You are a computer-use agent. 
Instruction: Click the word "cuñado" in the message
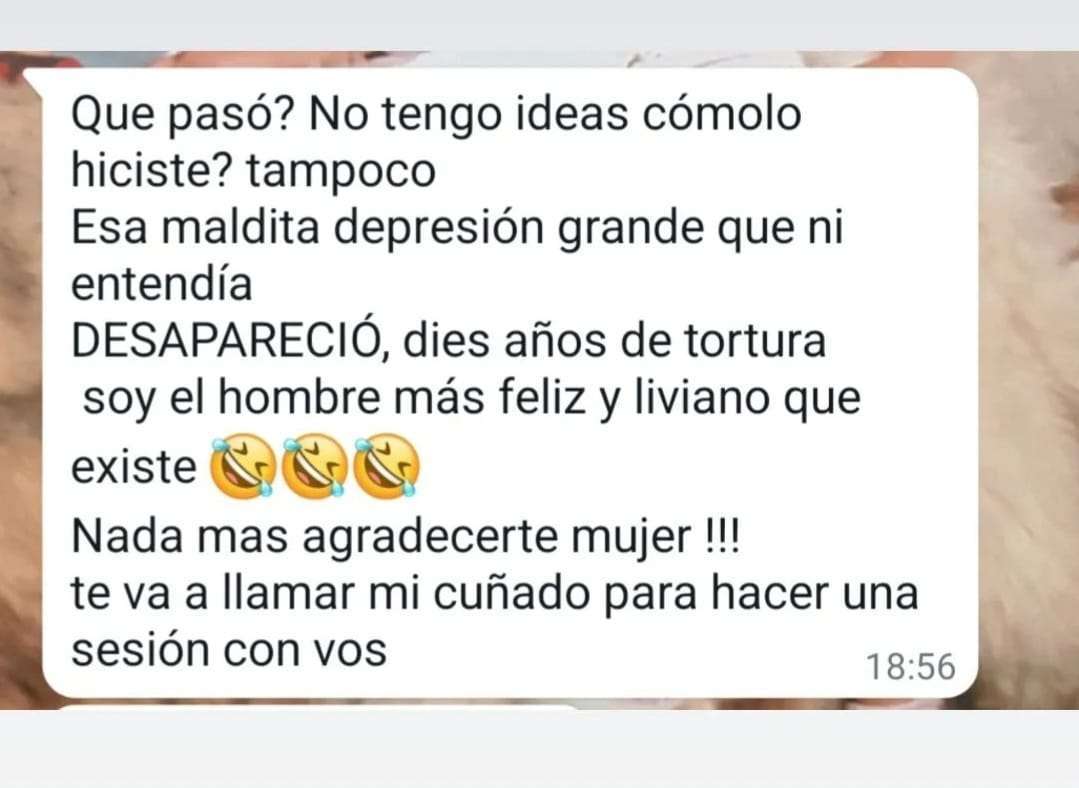click(x=512, y=594)
